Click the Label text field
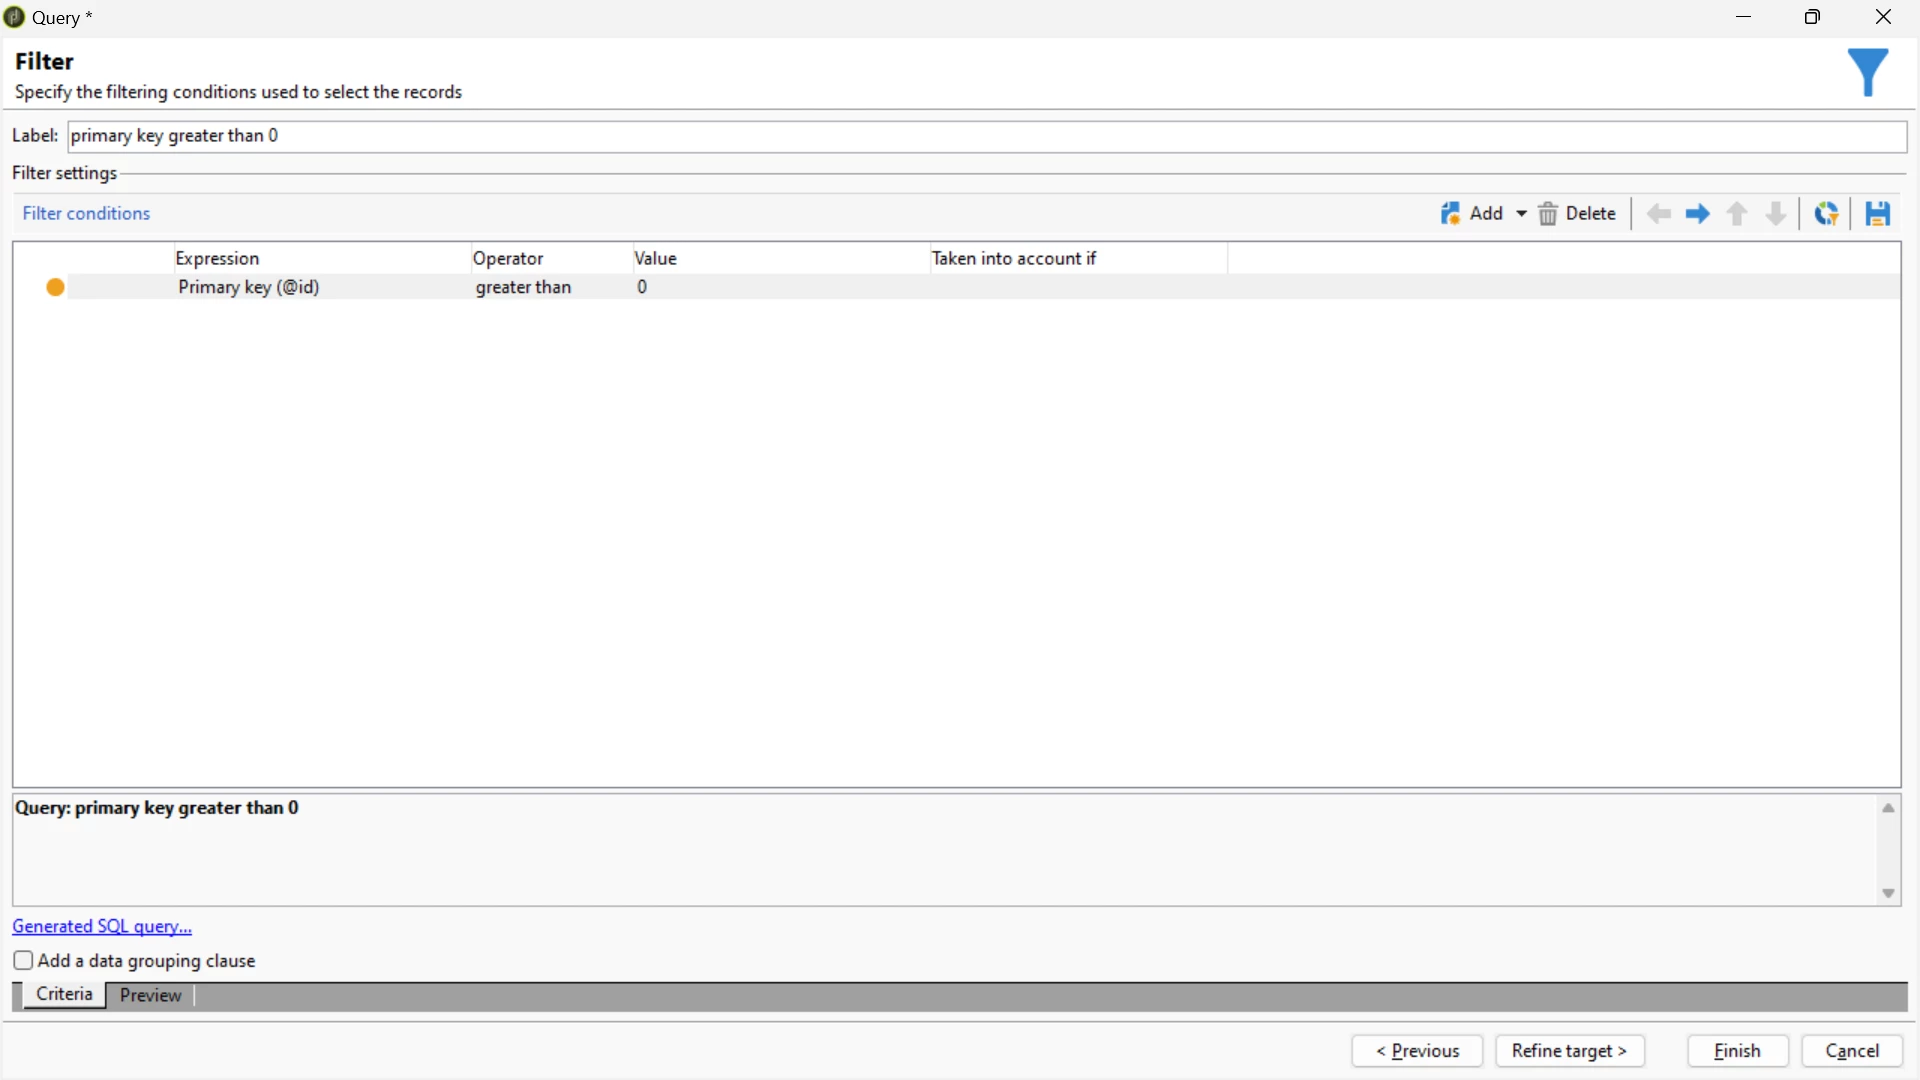1920x1080 pixels. click(986, 136)
